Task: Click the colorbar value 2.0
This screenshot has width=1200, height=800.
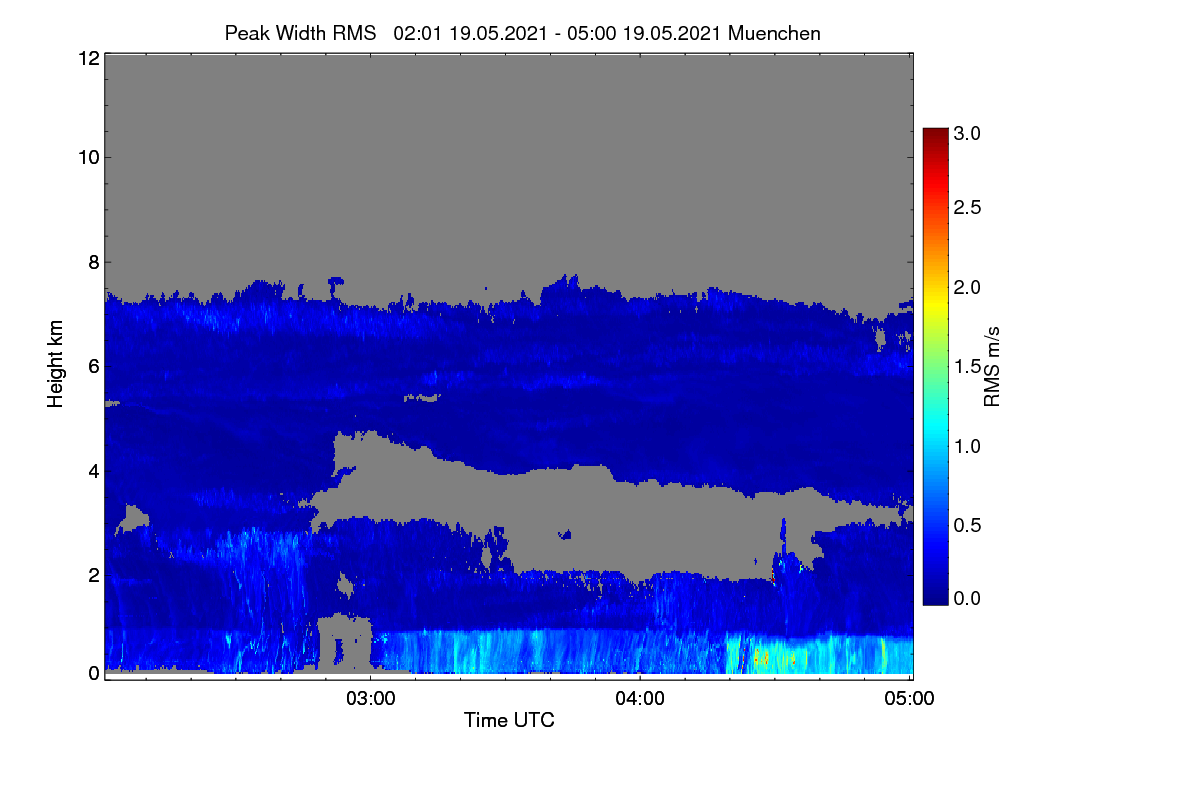Action: pyautogui.click(x=967, y=288)
